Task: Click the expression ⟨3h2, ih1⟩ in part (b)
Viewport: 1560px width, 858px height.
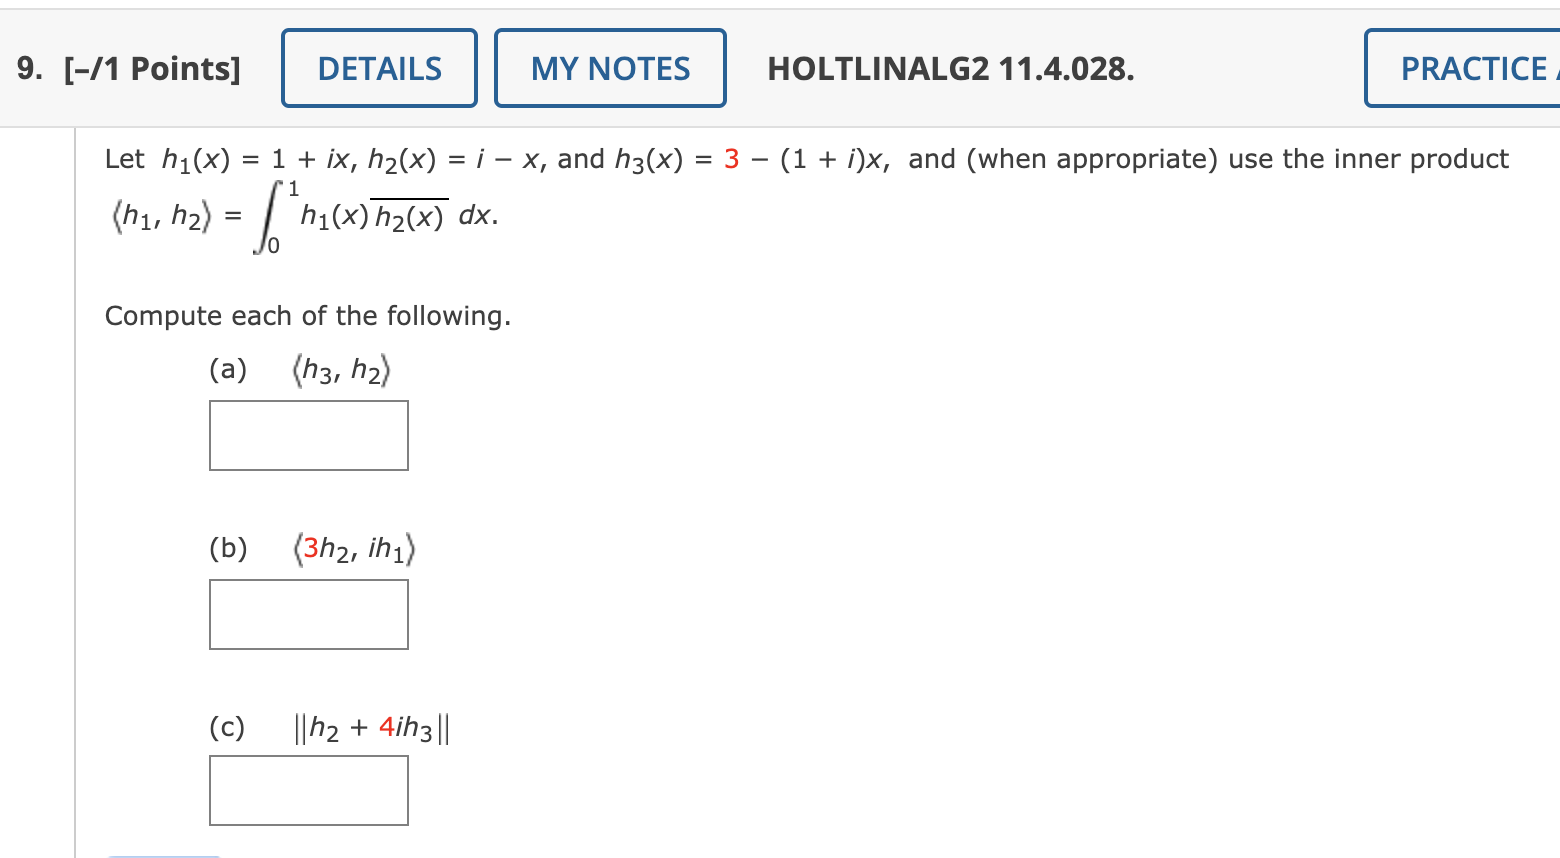Action: click(354, 547)
